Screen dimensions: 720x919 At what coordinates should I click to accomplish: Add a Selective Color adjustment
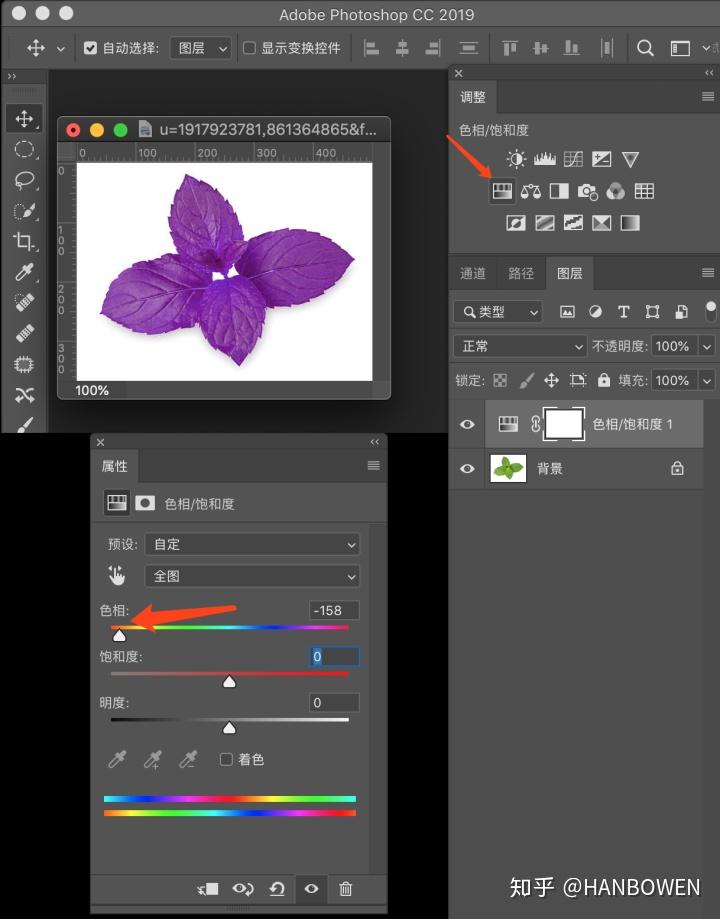602,223
